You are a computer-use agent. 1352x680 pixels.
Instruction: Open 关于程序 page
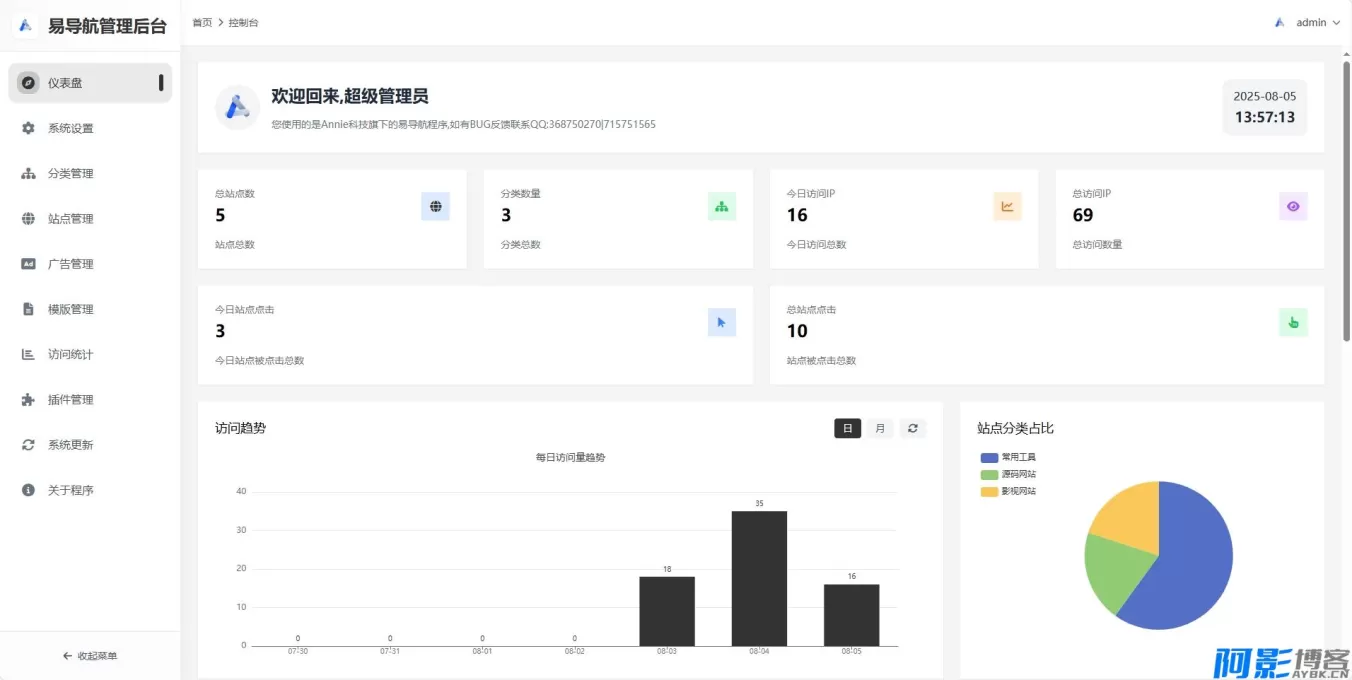pos(70,491)
